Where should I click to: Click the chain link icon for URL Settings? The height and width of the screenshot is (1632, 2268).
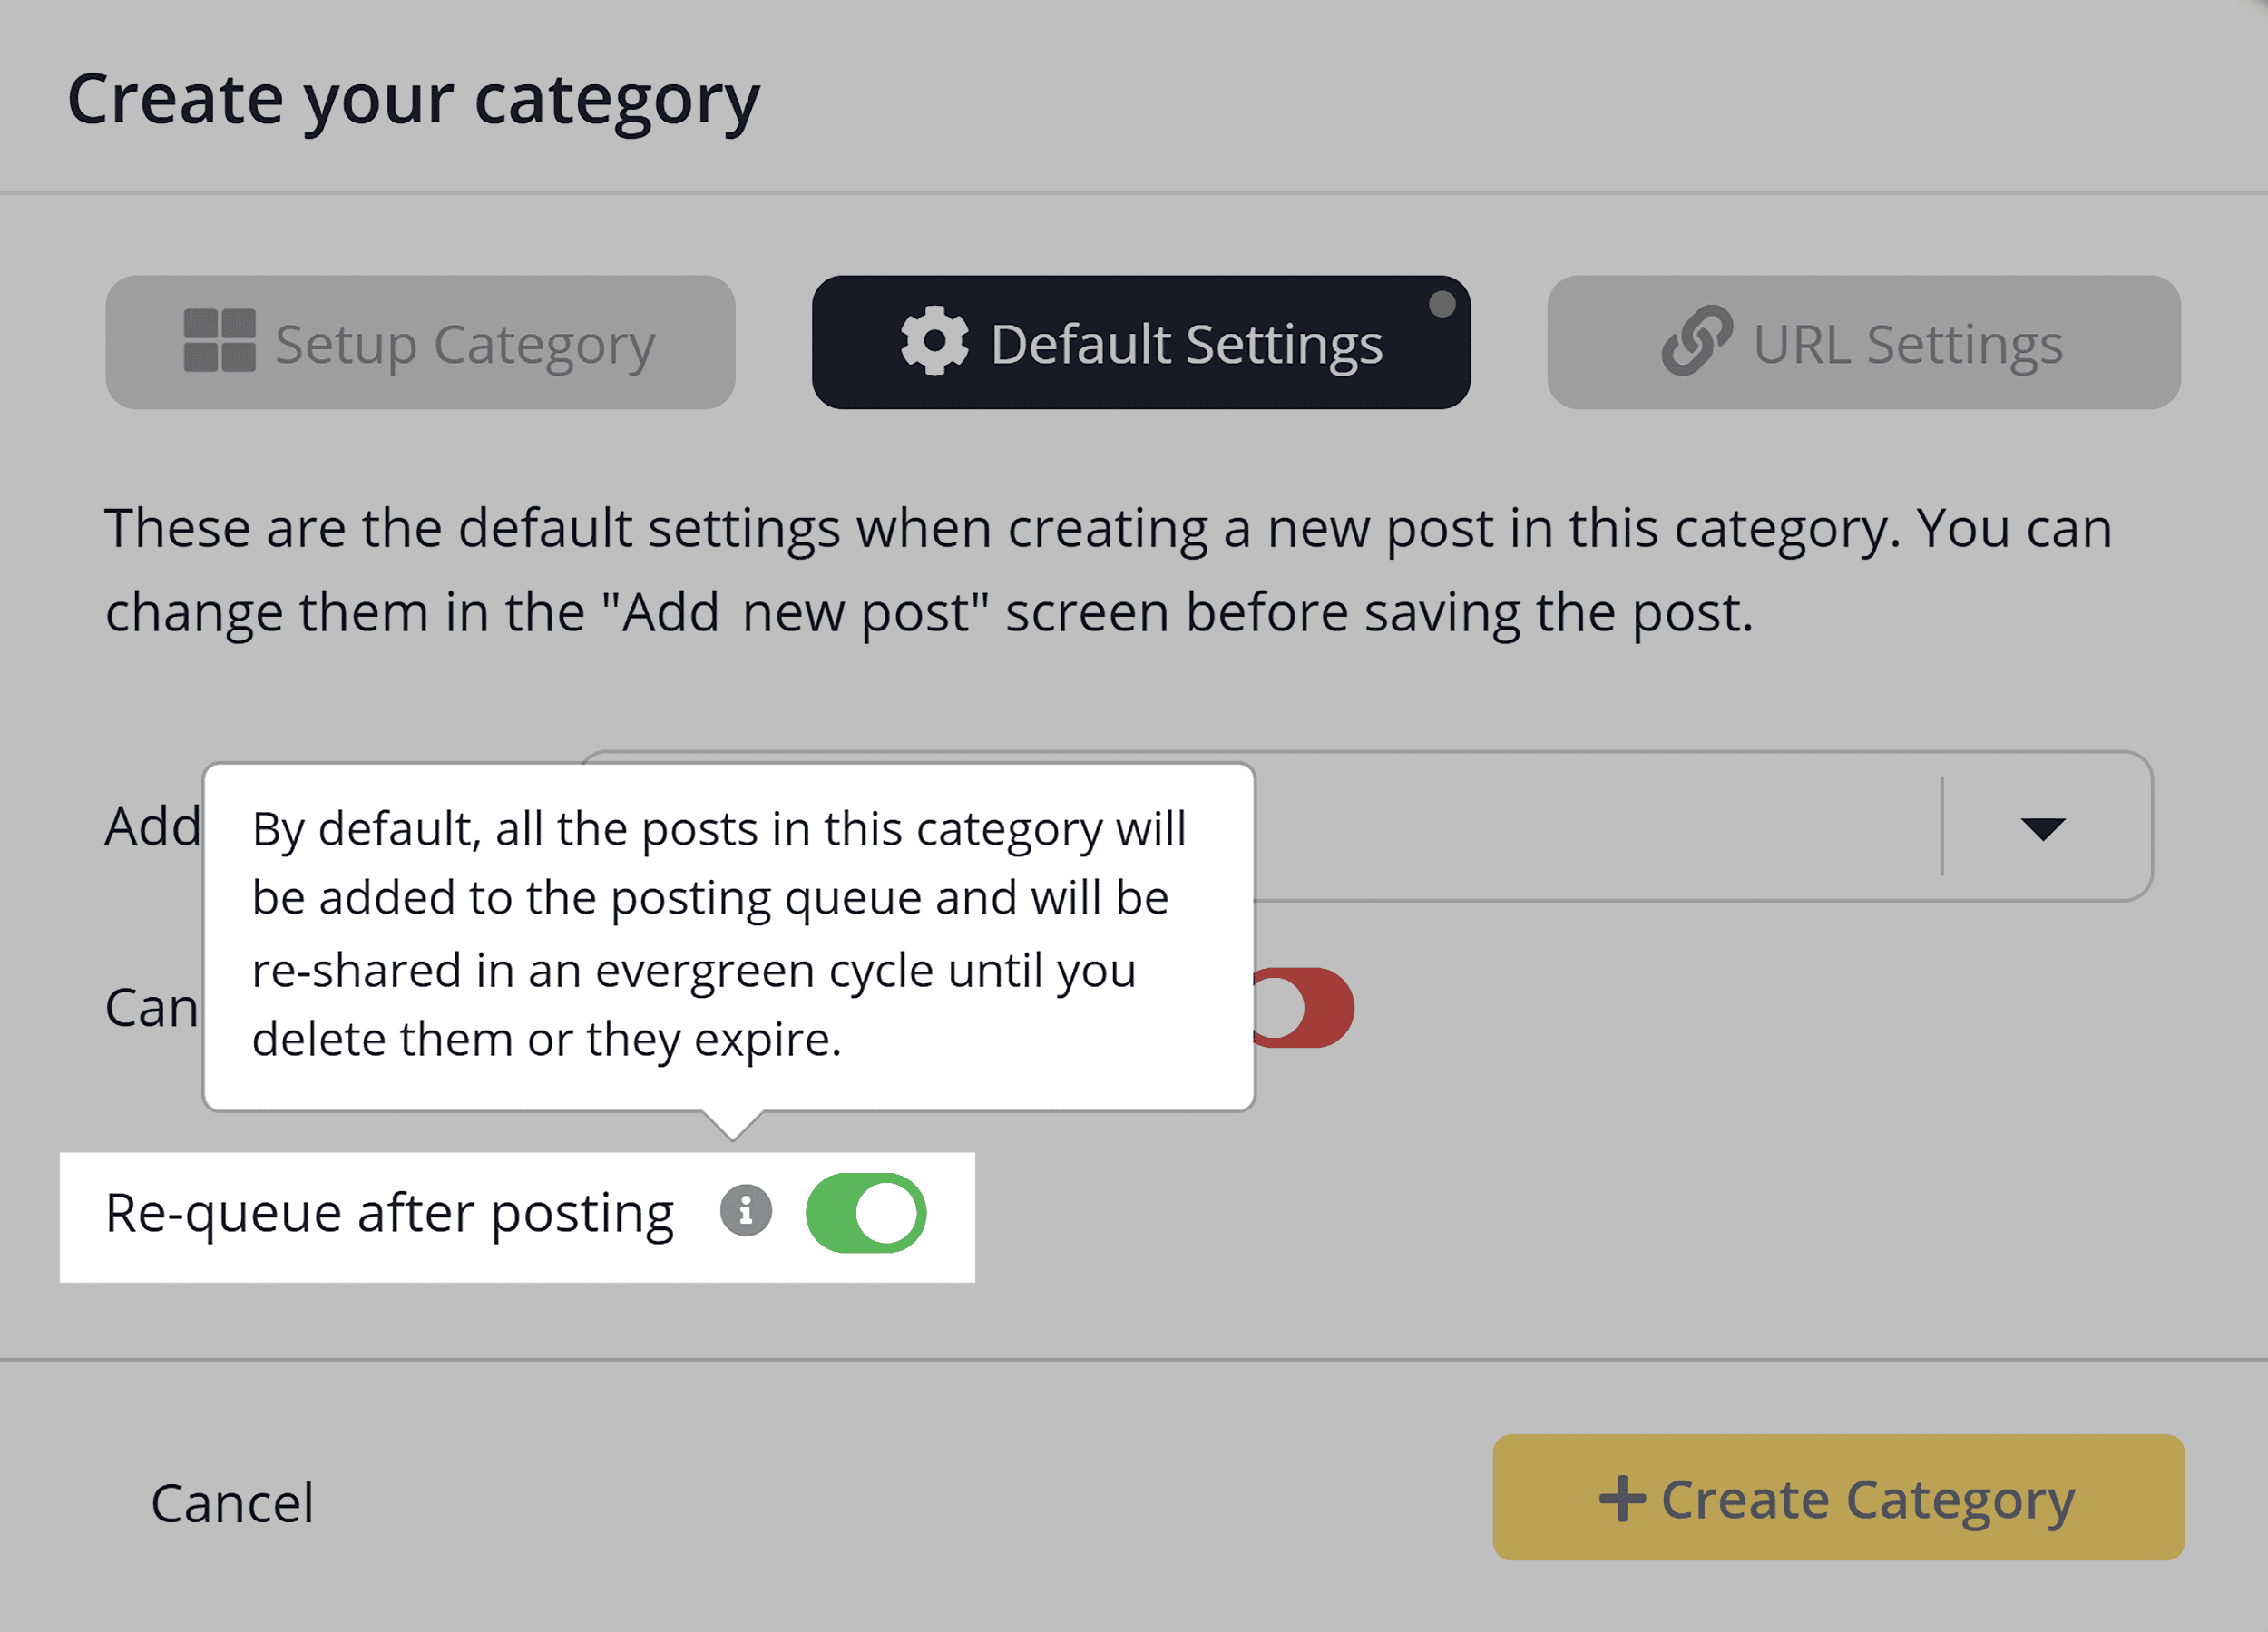point(1700,341)
